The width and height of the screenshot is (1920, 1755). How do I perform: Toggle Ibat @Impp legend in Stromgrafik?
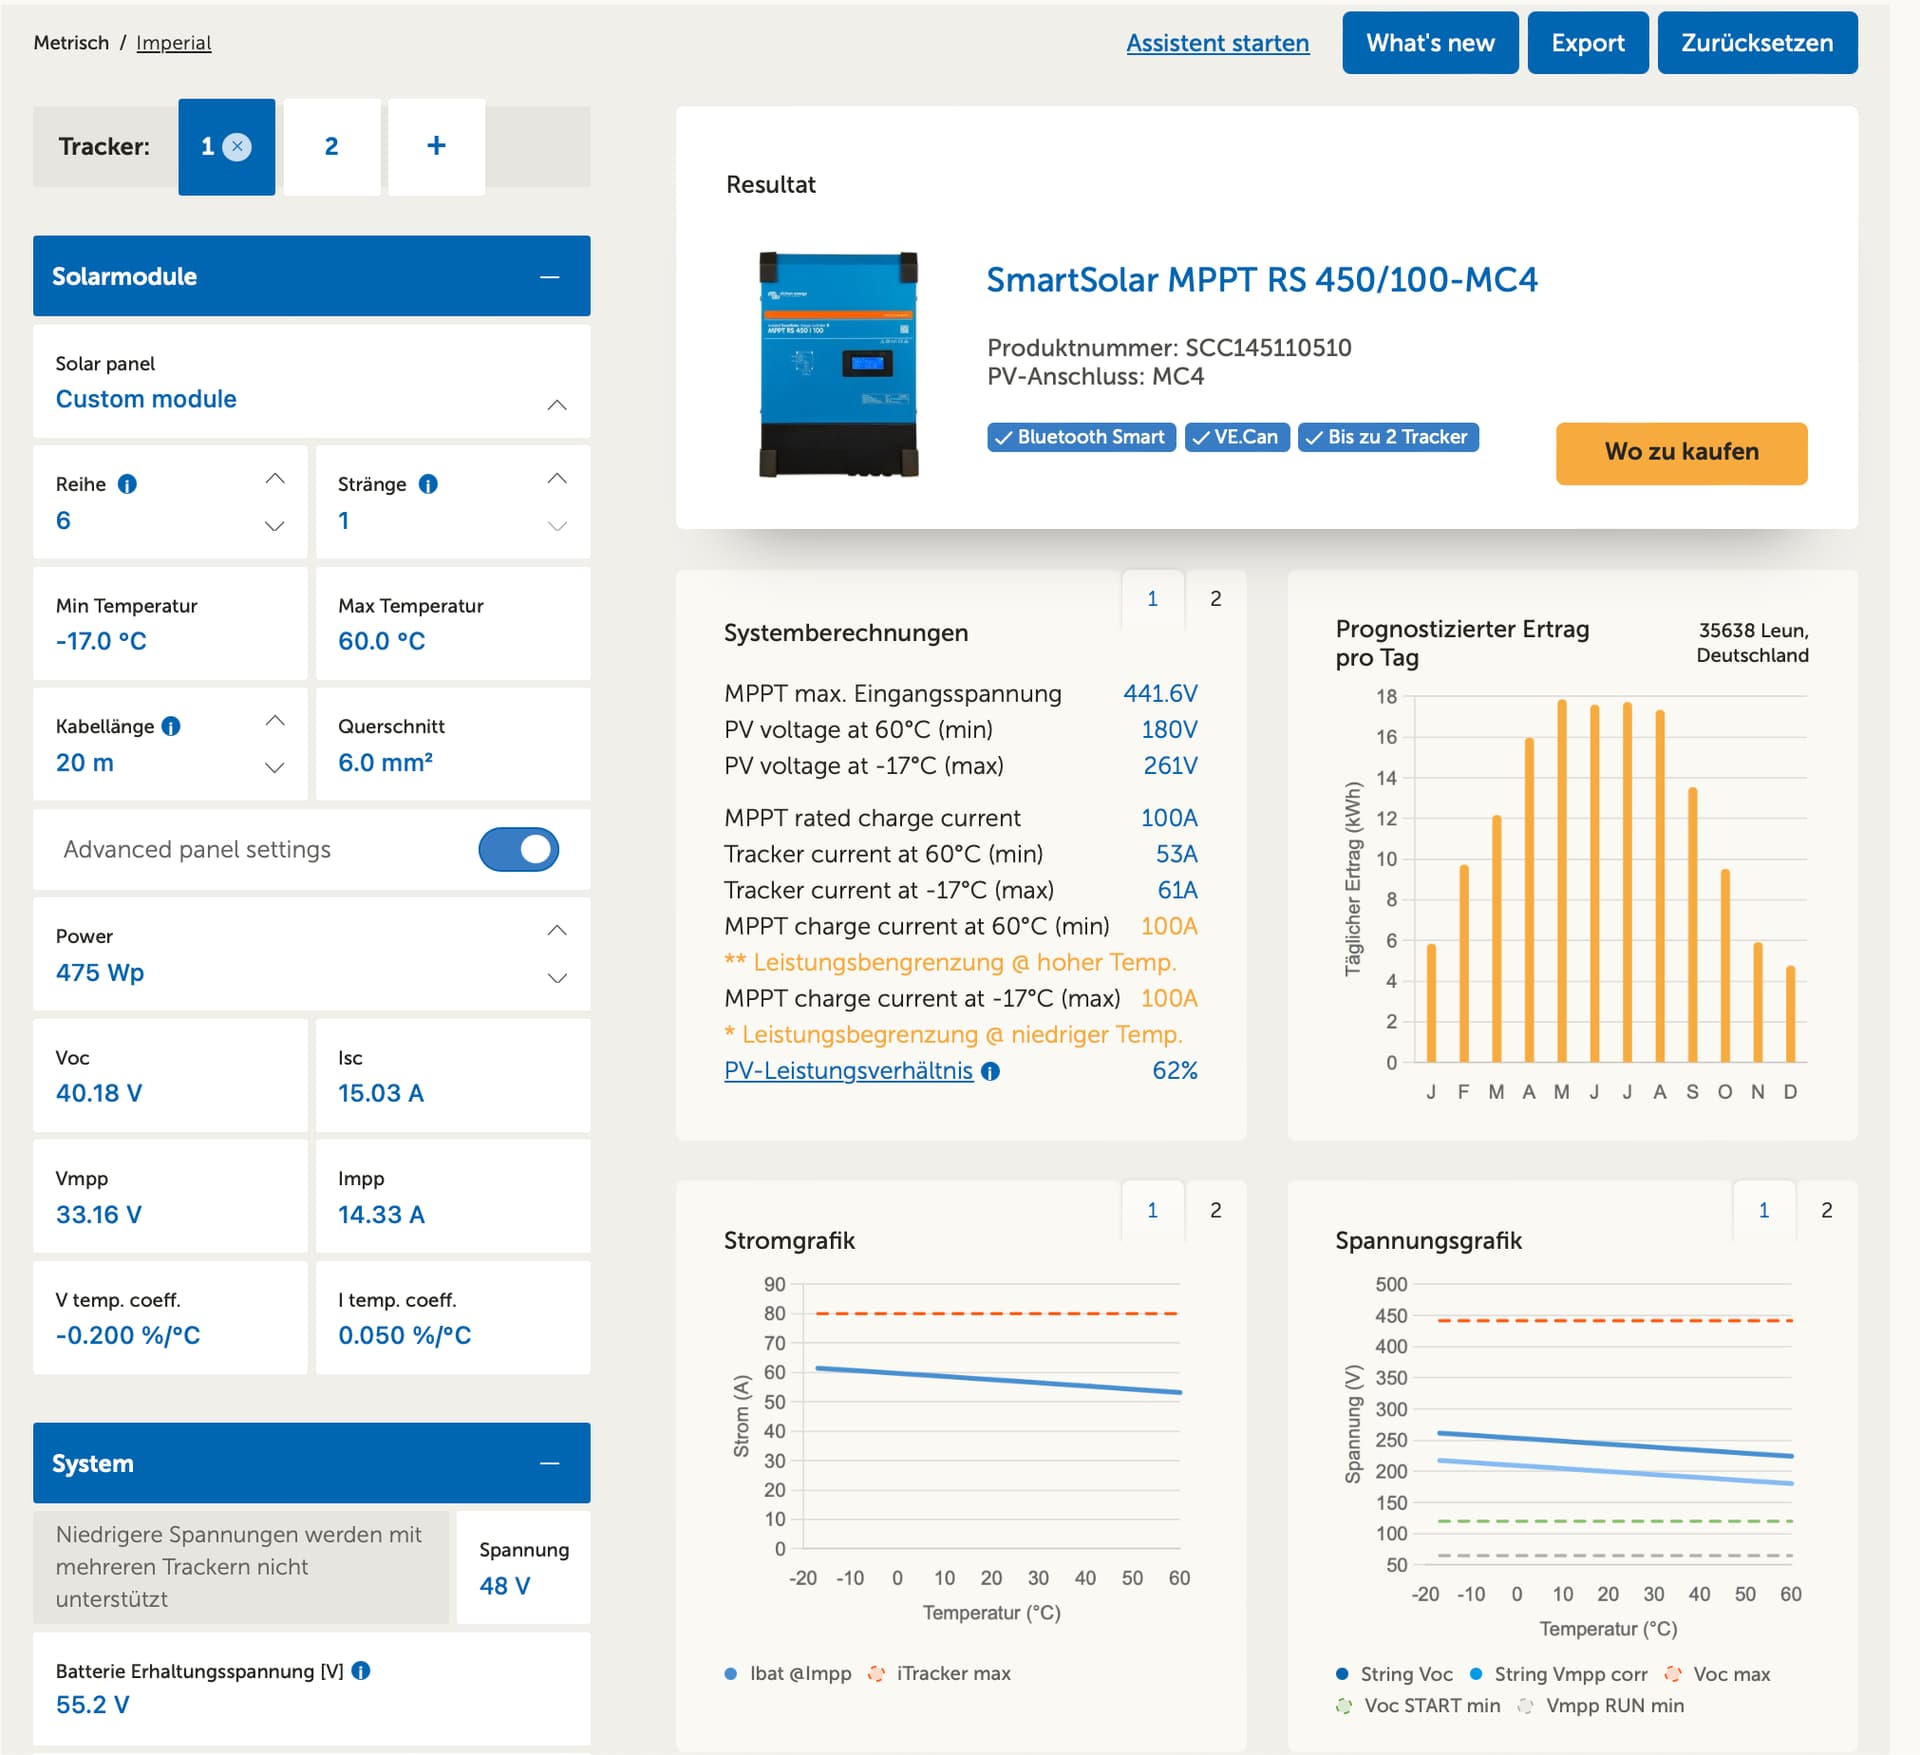787,1673
